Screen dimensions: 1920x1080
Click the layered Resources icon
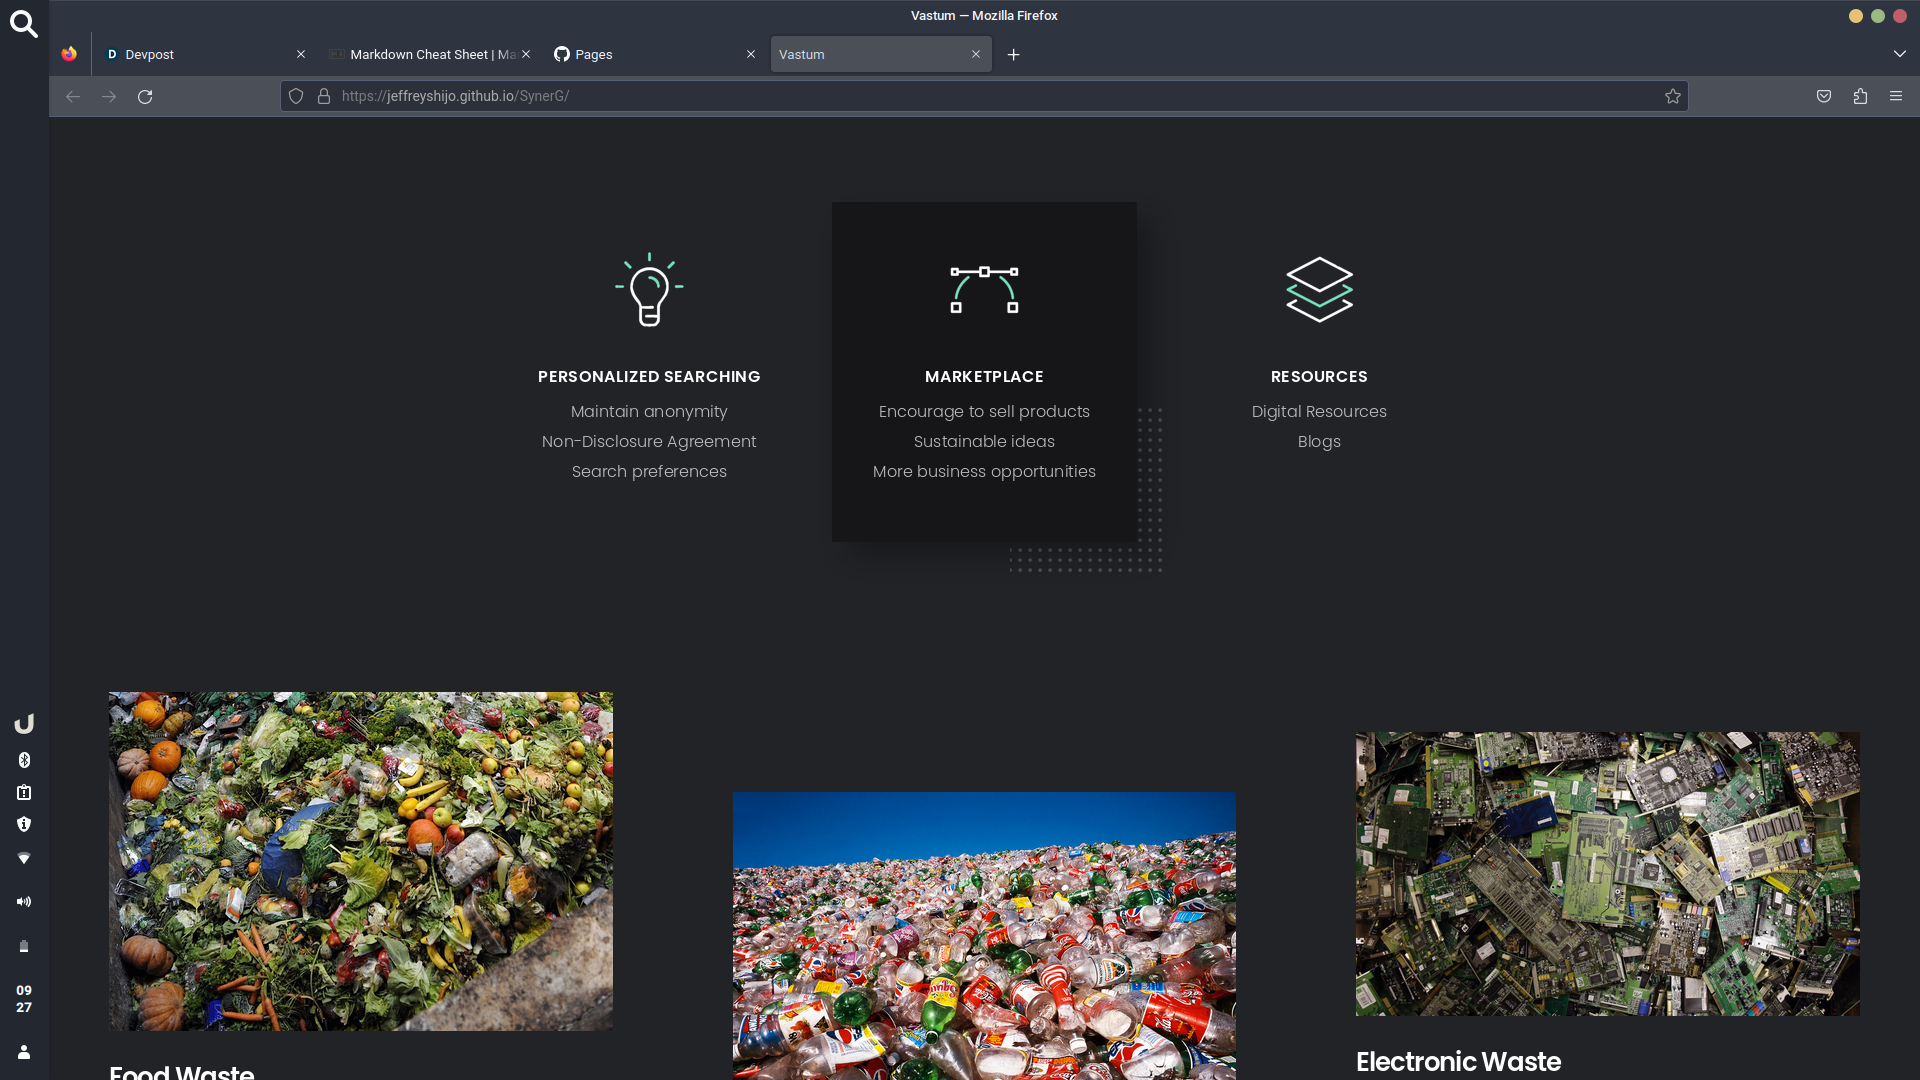[1319, 289]
